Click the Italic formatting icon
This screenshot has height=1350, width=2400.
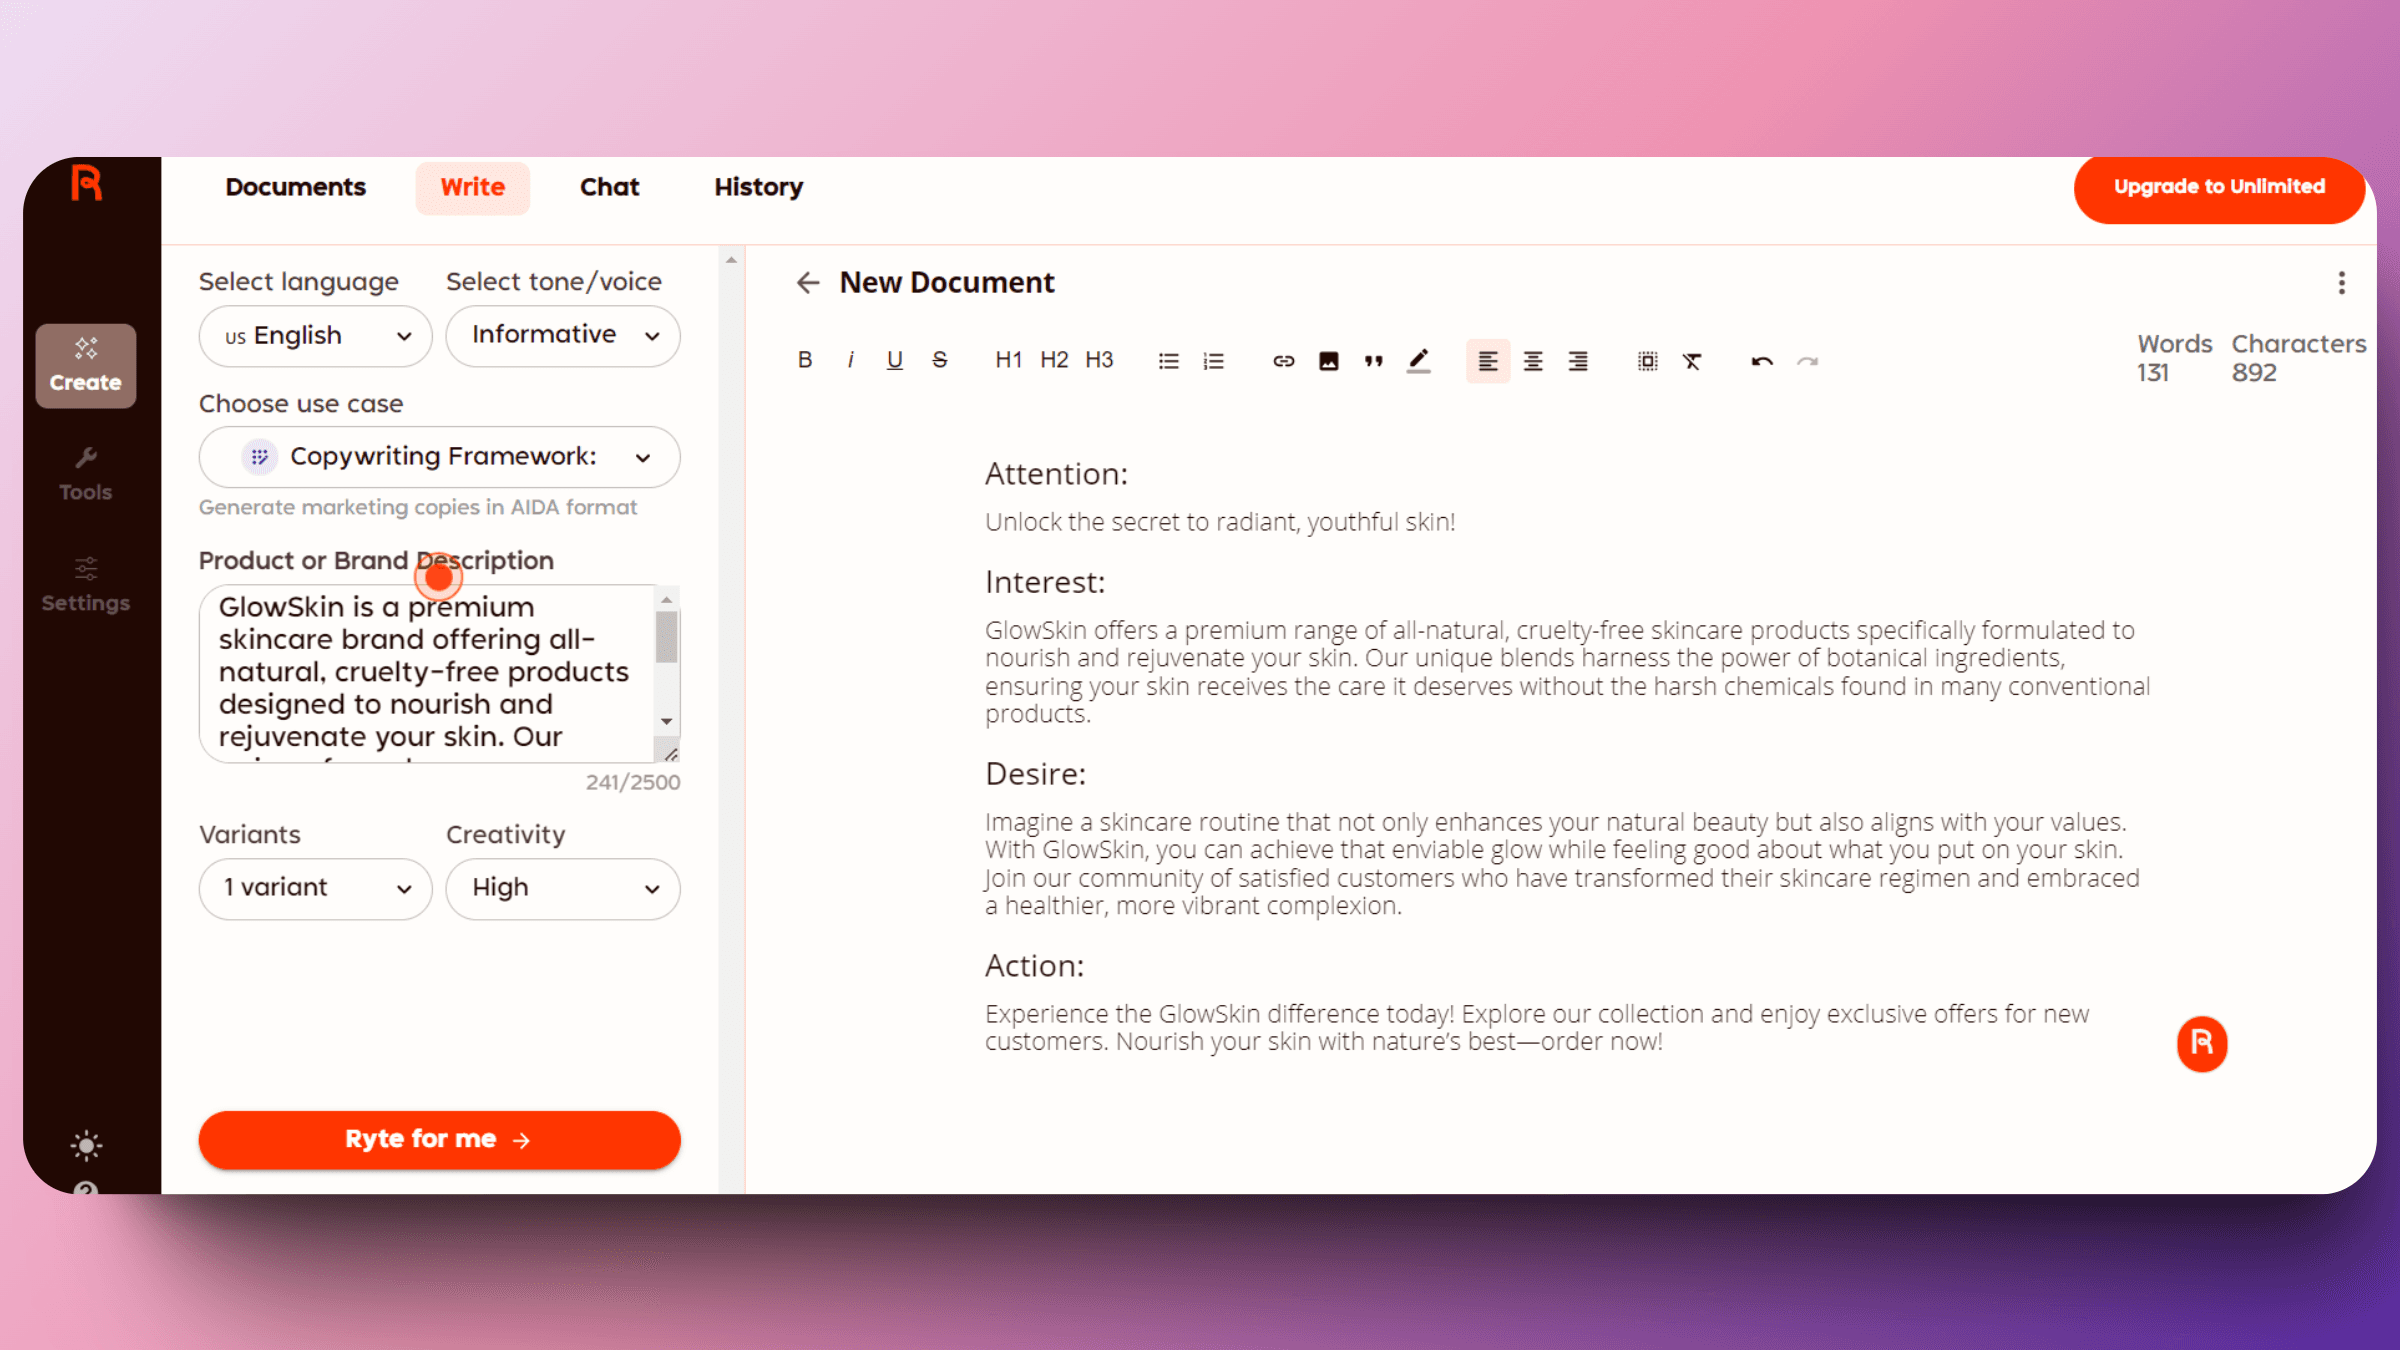pos(849,361)
